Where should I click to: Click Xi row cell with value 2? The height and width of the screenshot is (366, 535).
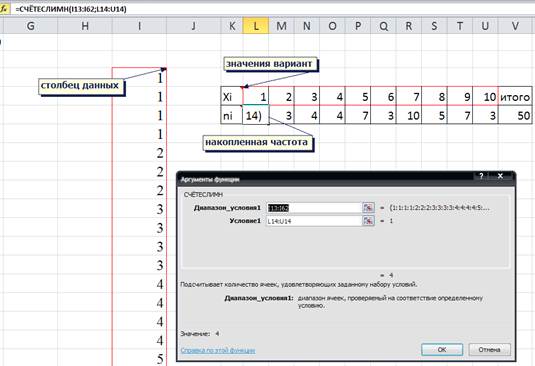[281, 97]
